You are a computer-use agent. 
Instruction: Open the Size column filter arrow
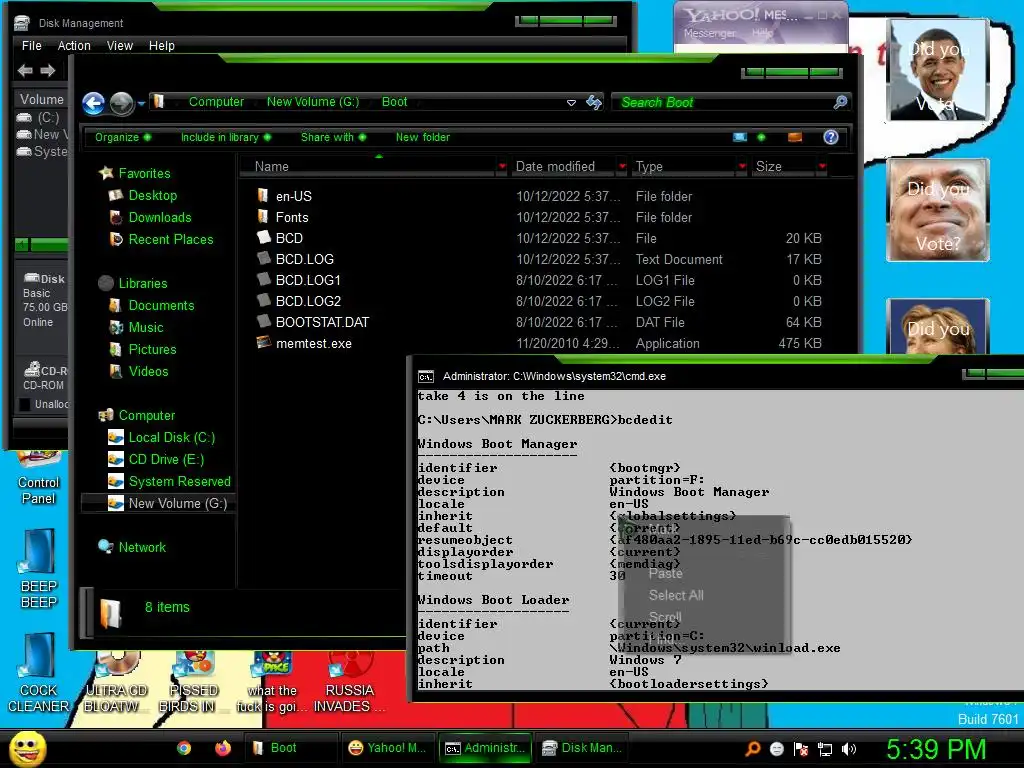coord(822,167)
